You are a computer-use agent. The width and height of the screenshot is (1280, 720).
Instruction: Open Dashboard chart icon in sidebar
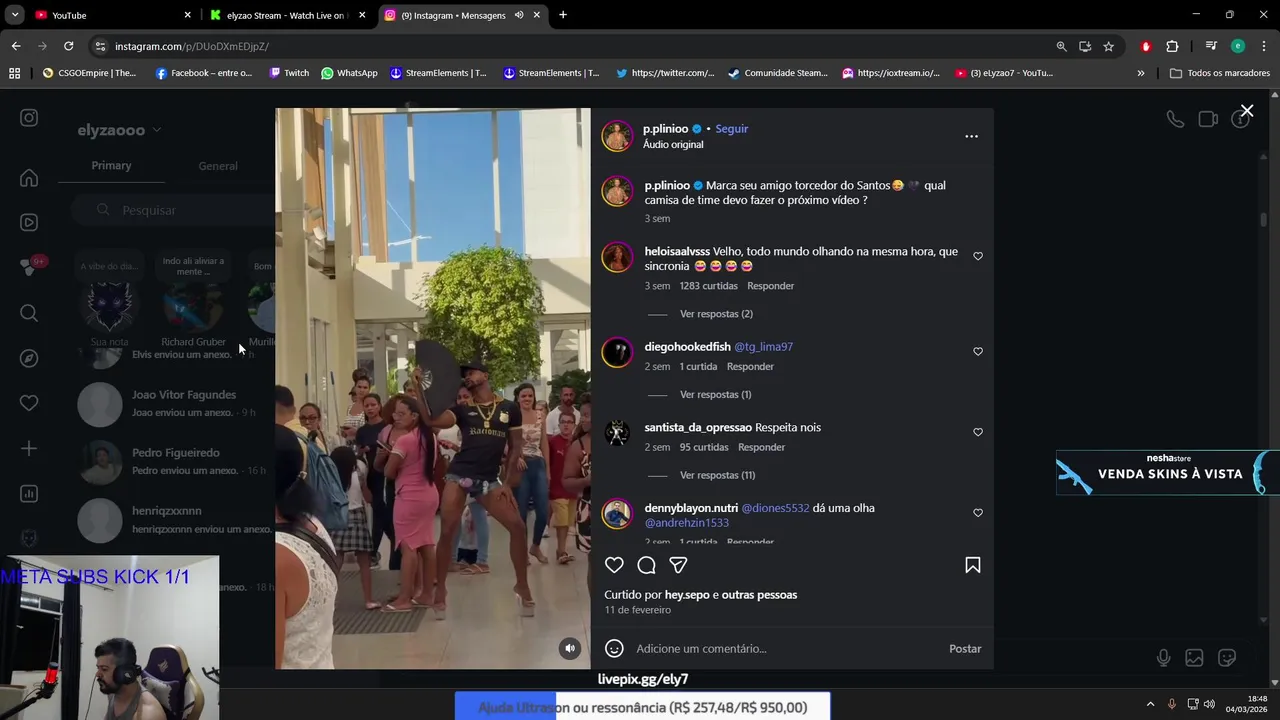[x=29, y=493]
